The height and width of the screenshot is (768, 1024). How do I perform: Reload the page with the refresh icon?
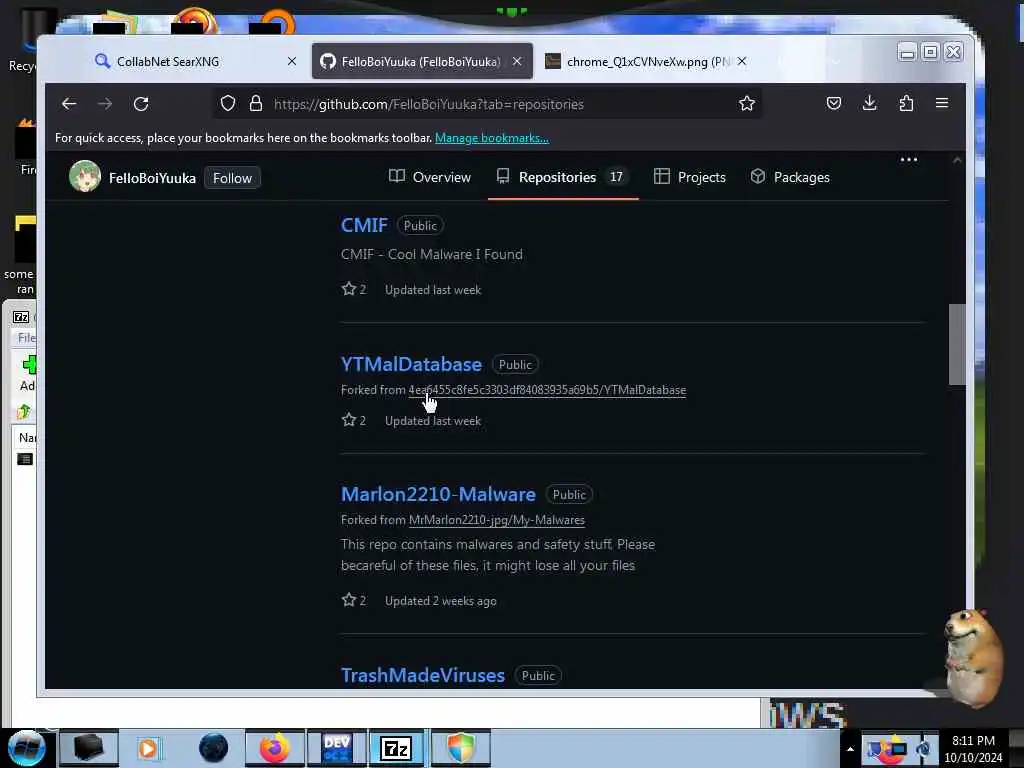tap(141, 104)
